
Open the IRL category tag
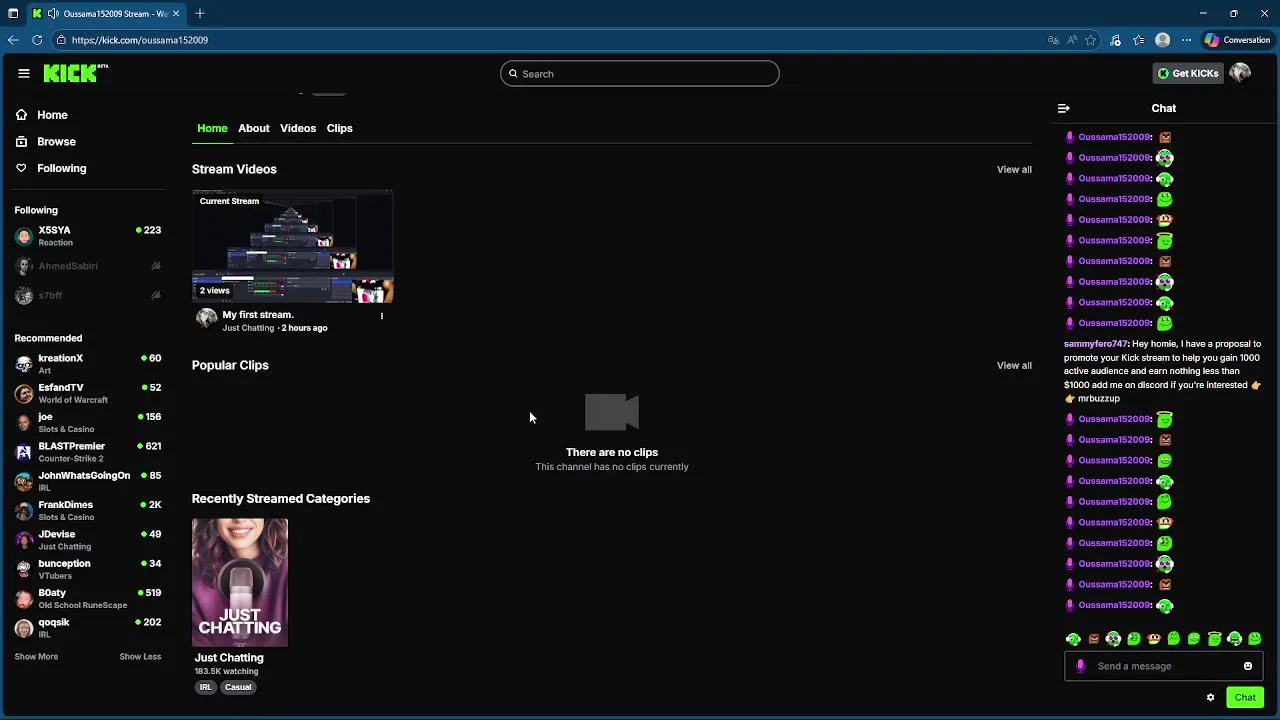[x=205, y=687]
